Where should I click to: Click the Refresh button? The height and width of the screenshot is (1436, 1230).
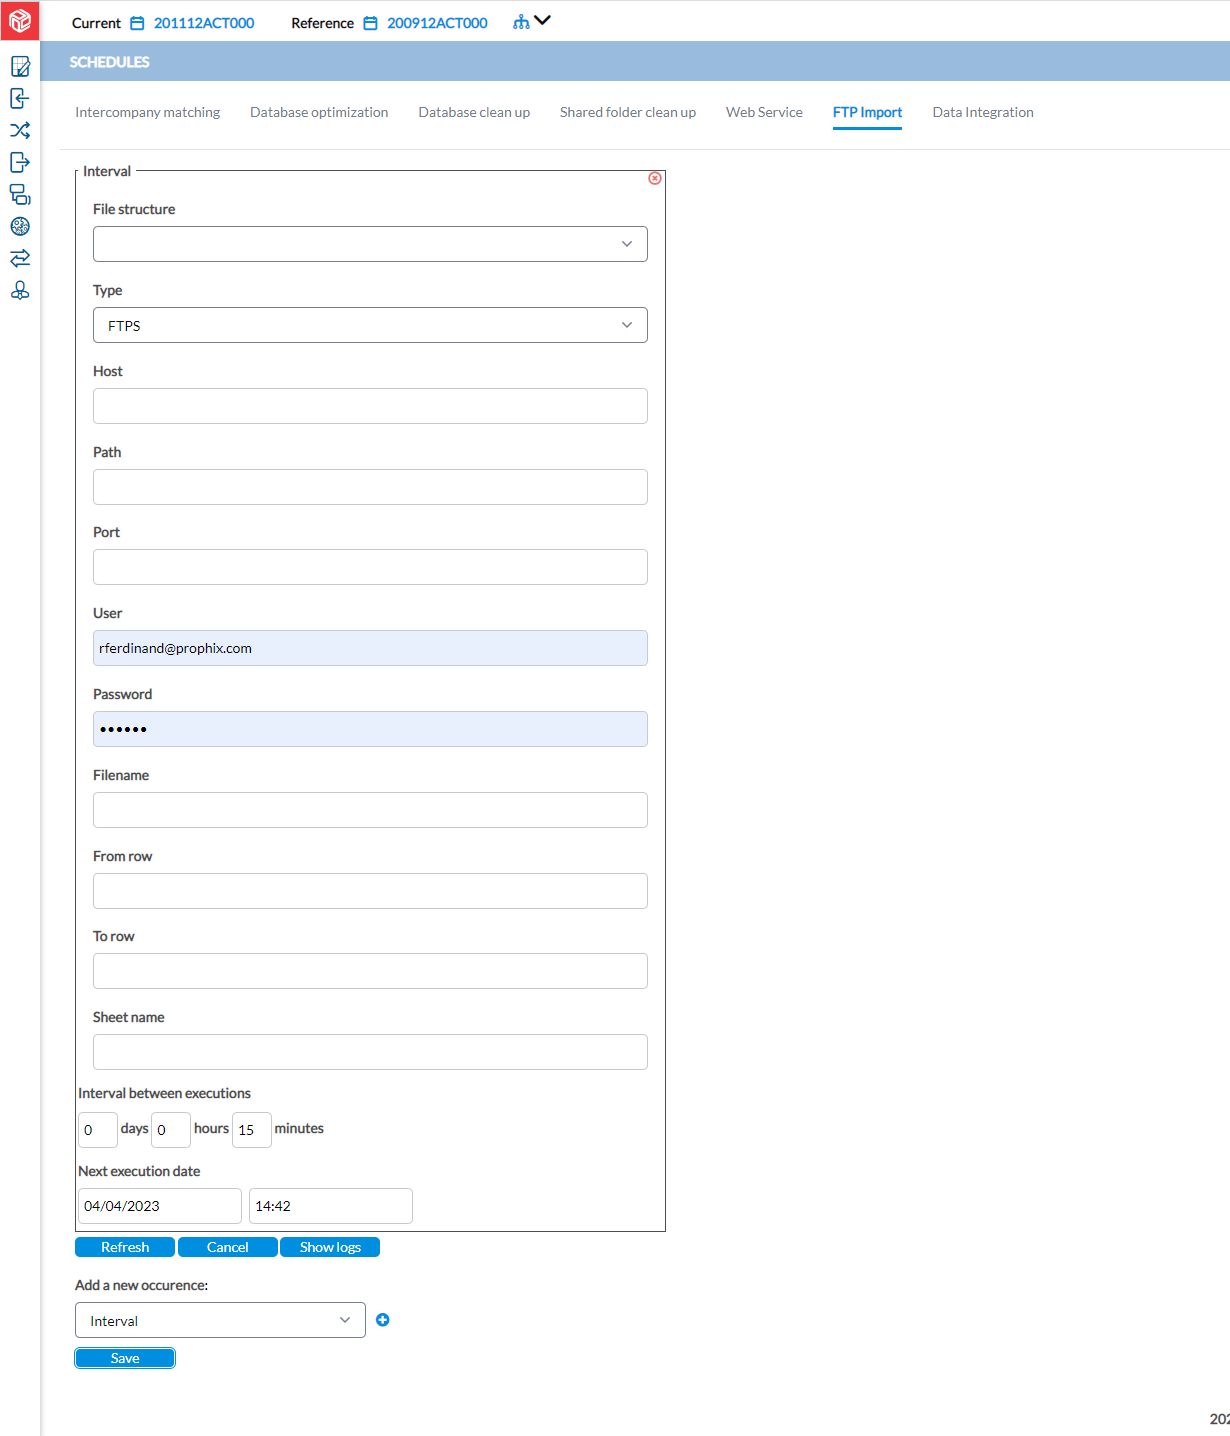(x=125, y=1247)
